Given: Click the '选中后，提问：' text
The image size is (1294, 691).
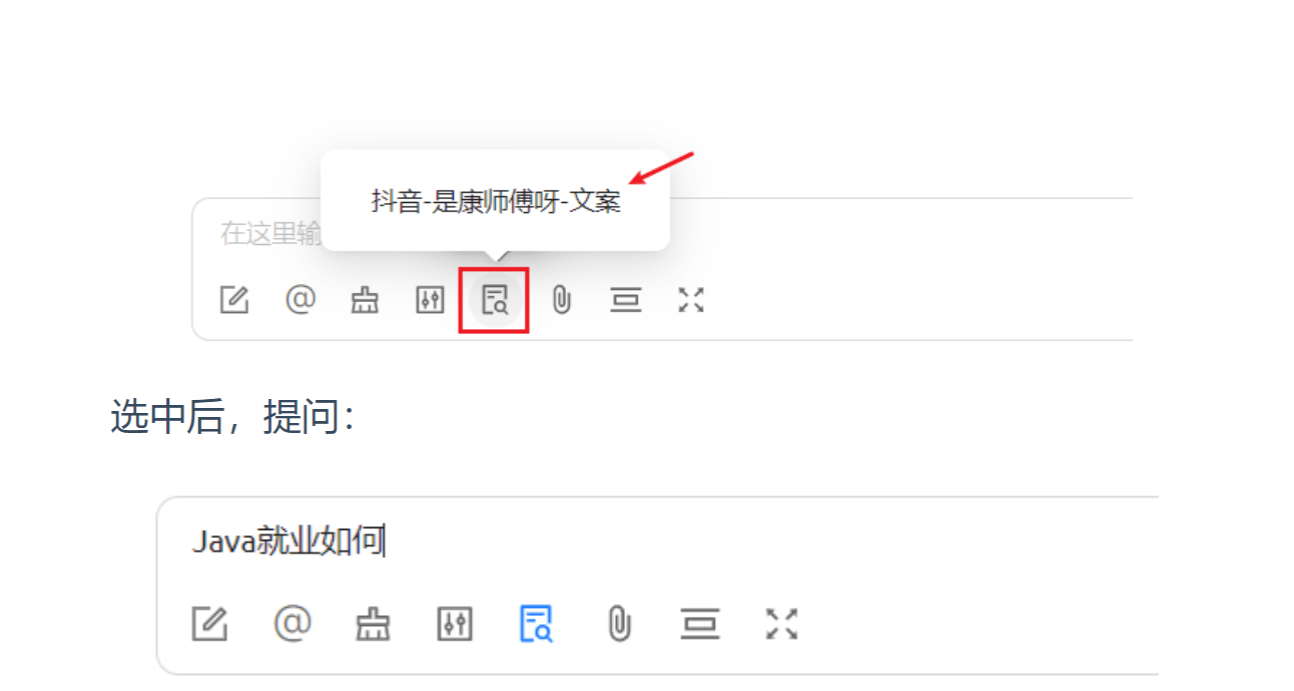Looking at the screenshot, I should 232,417.
